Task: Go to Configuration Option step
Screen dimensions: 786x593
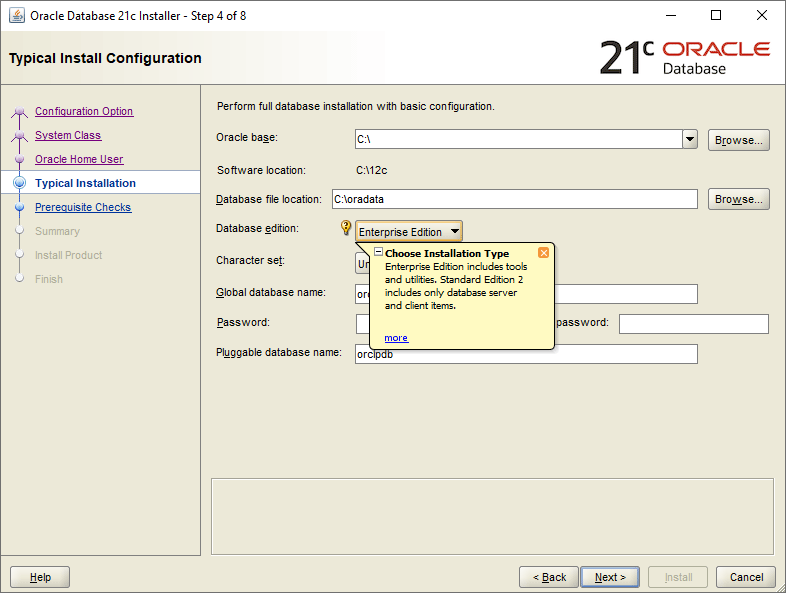Action: [x=84, y=111]
